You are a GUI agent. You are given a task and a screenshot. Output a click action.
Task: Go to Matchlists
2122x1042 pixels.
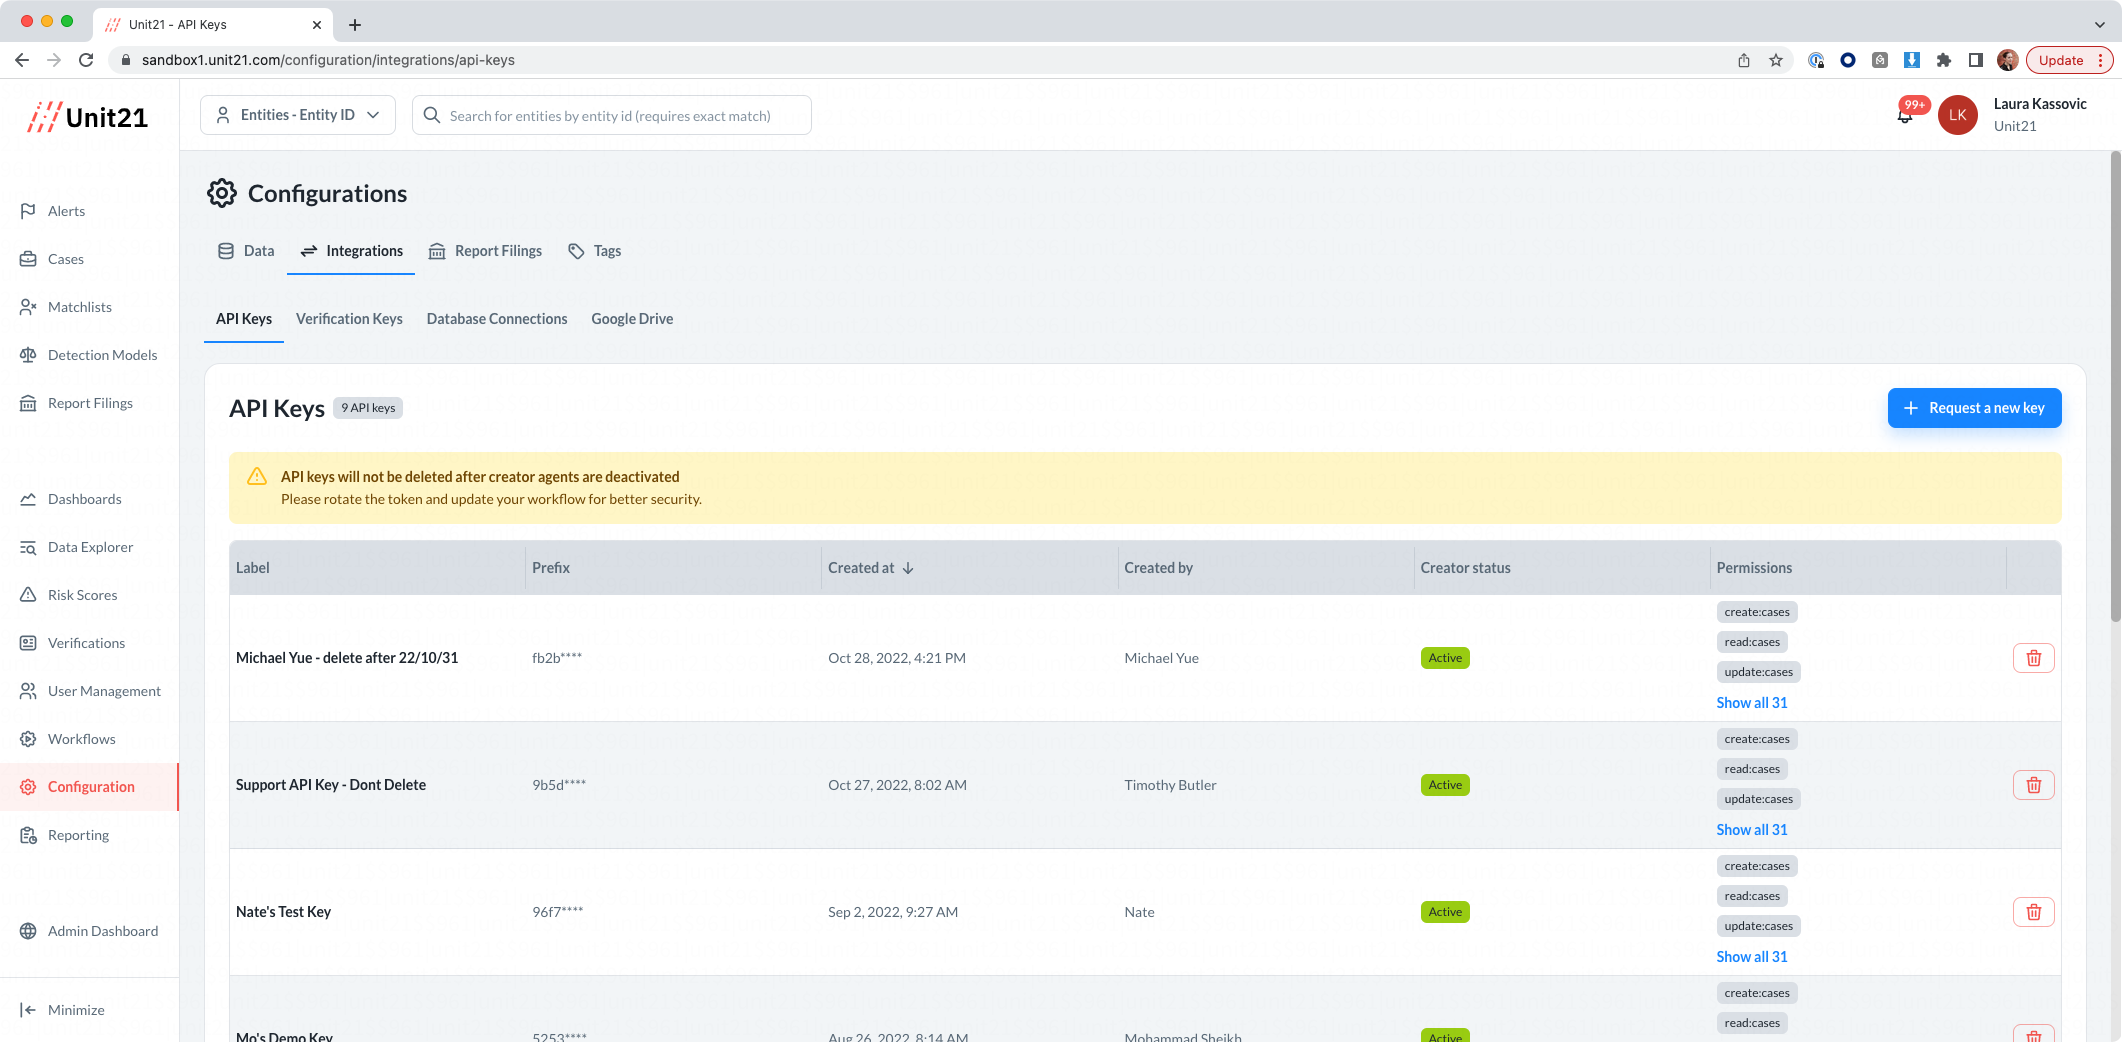tap(80, 307)
